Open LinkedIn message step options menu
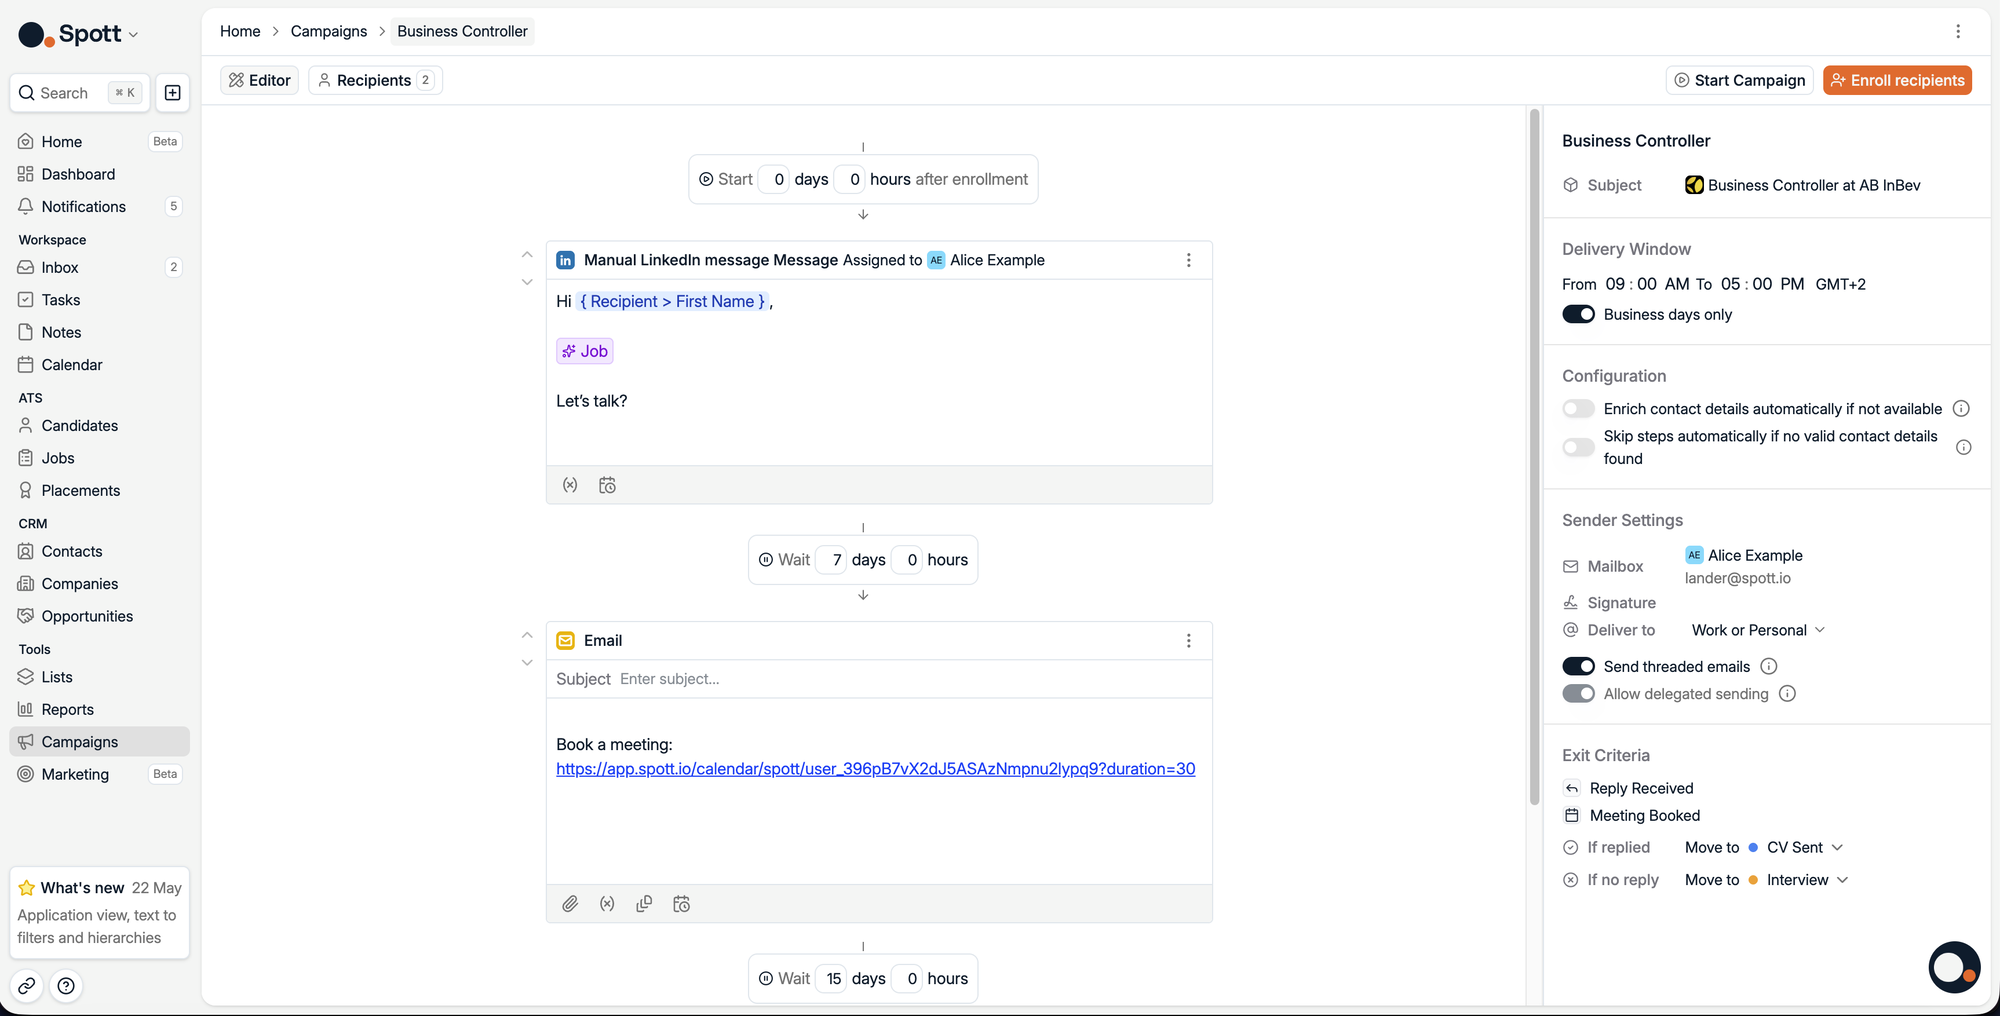 [1188, 260]
